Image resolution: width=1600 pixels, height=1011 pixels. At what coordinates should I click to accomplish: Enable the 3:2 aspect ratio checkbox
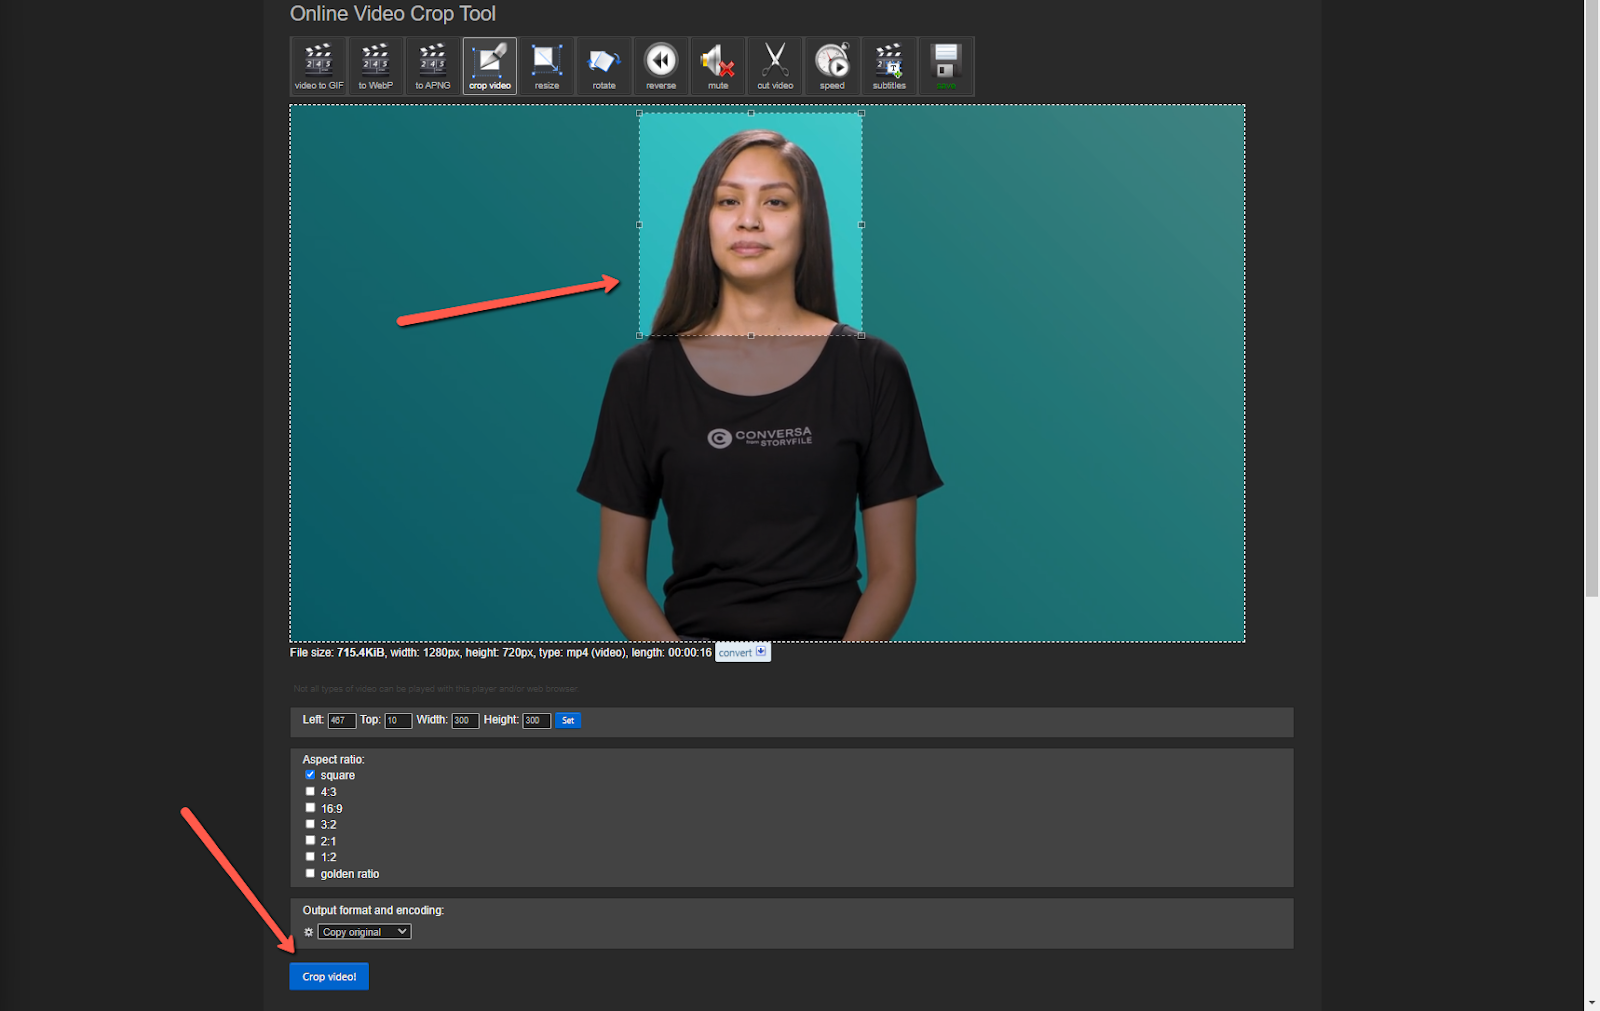point(310,824)
